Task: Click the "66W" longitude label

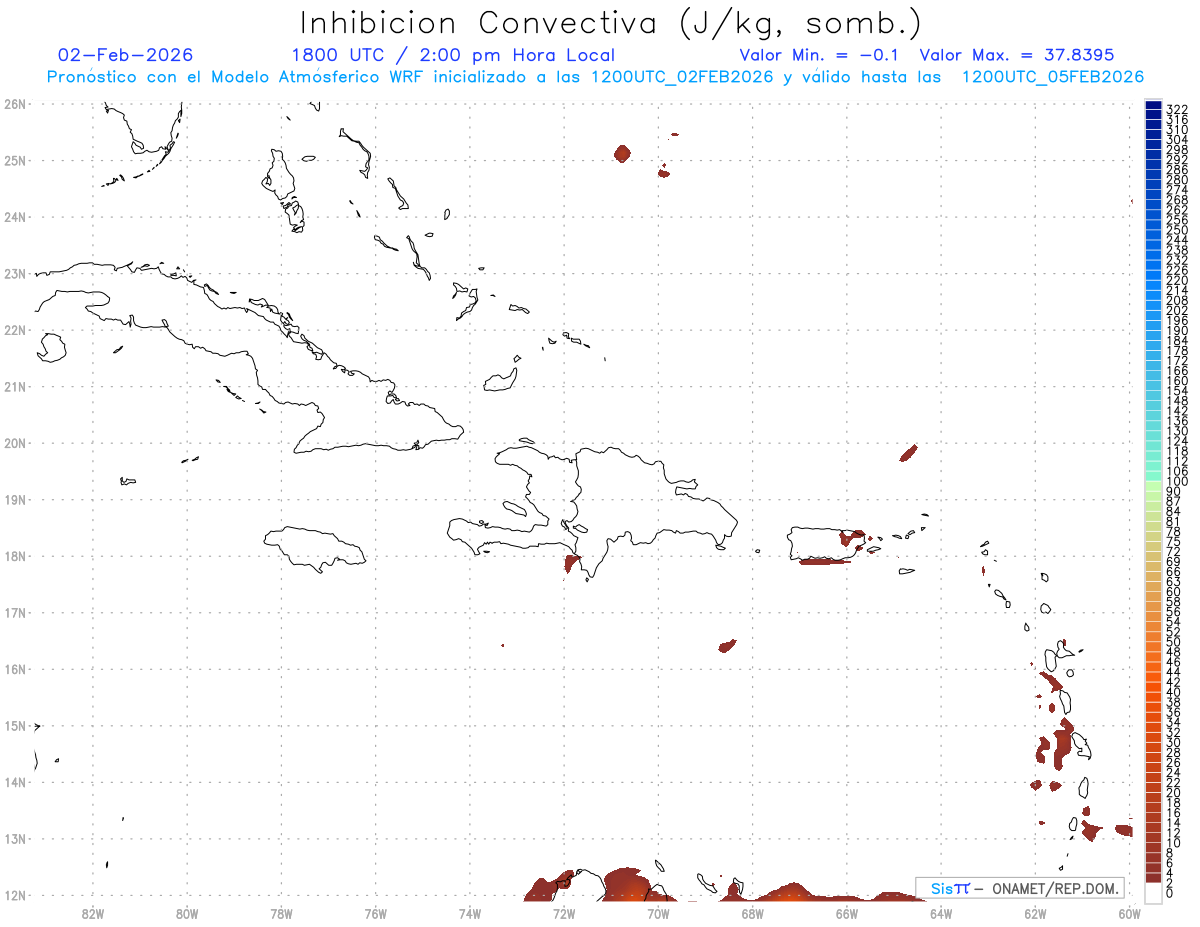Action: [847, 913]
